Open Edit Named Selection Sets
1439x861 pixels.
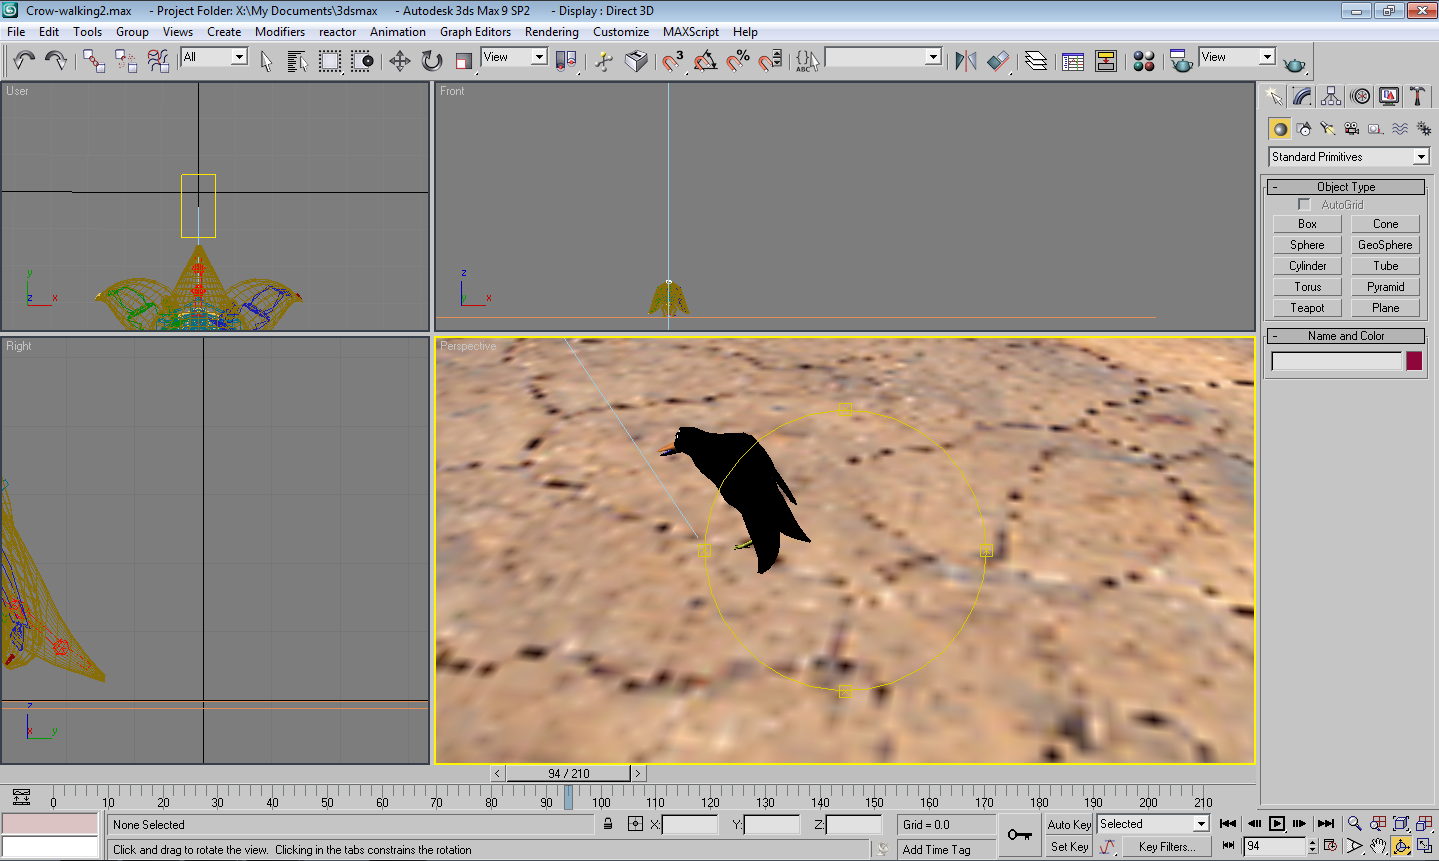[807, 61]
